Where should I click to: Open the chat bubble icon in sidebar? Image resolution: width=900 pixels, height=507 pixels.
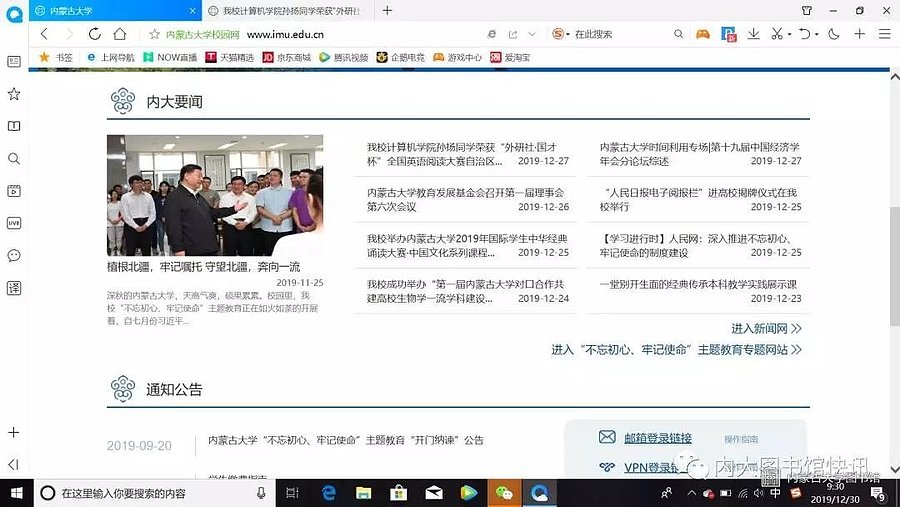tap(14, 256)
